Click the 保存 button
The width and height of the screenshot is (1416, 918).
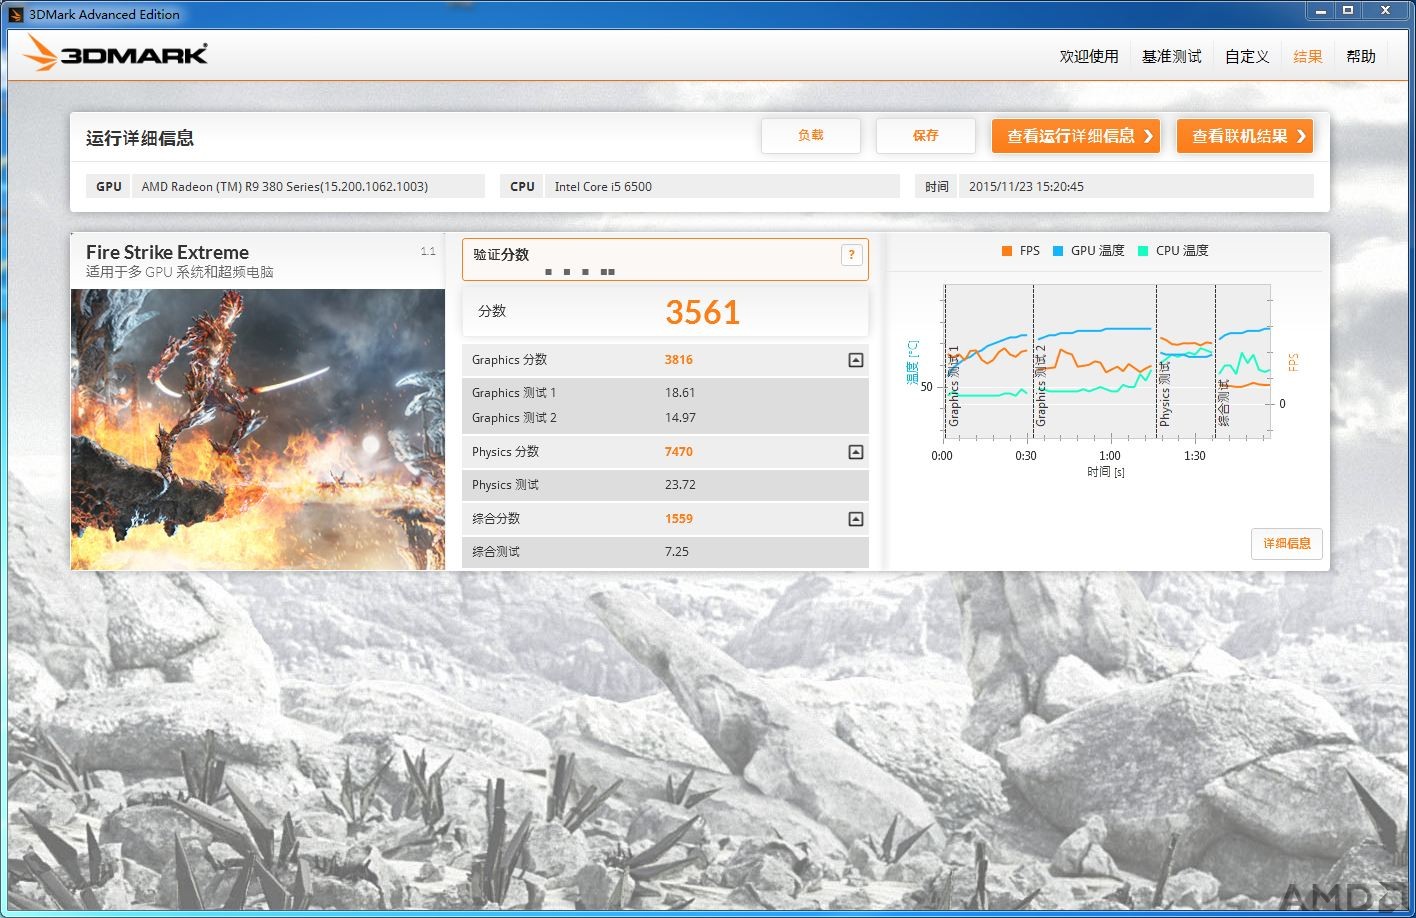pyautogui.click(x=926, y=136)
